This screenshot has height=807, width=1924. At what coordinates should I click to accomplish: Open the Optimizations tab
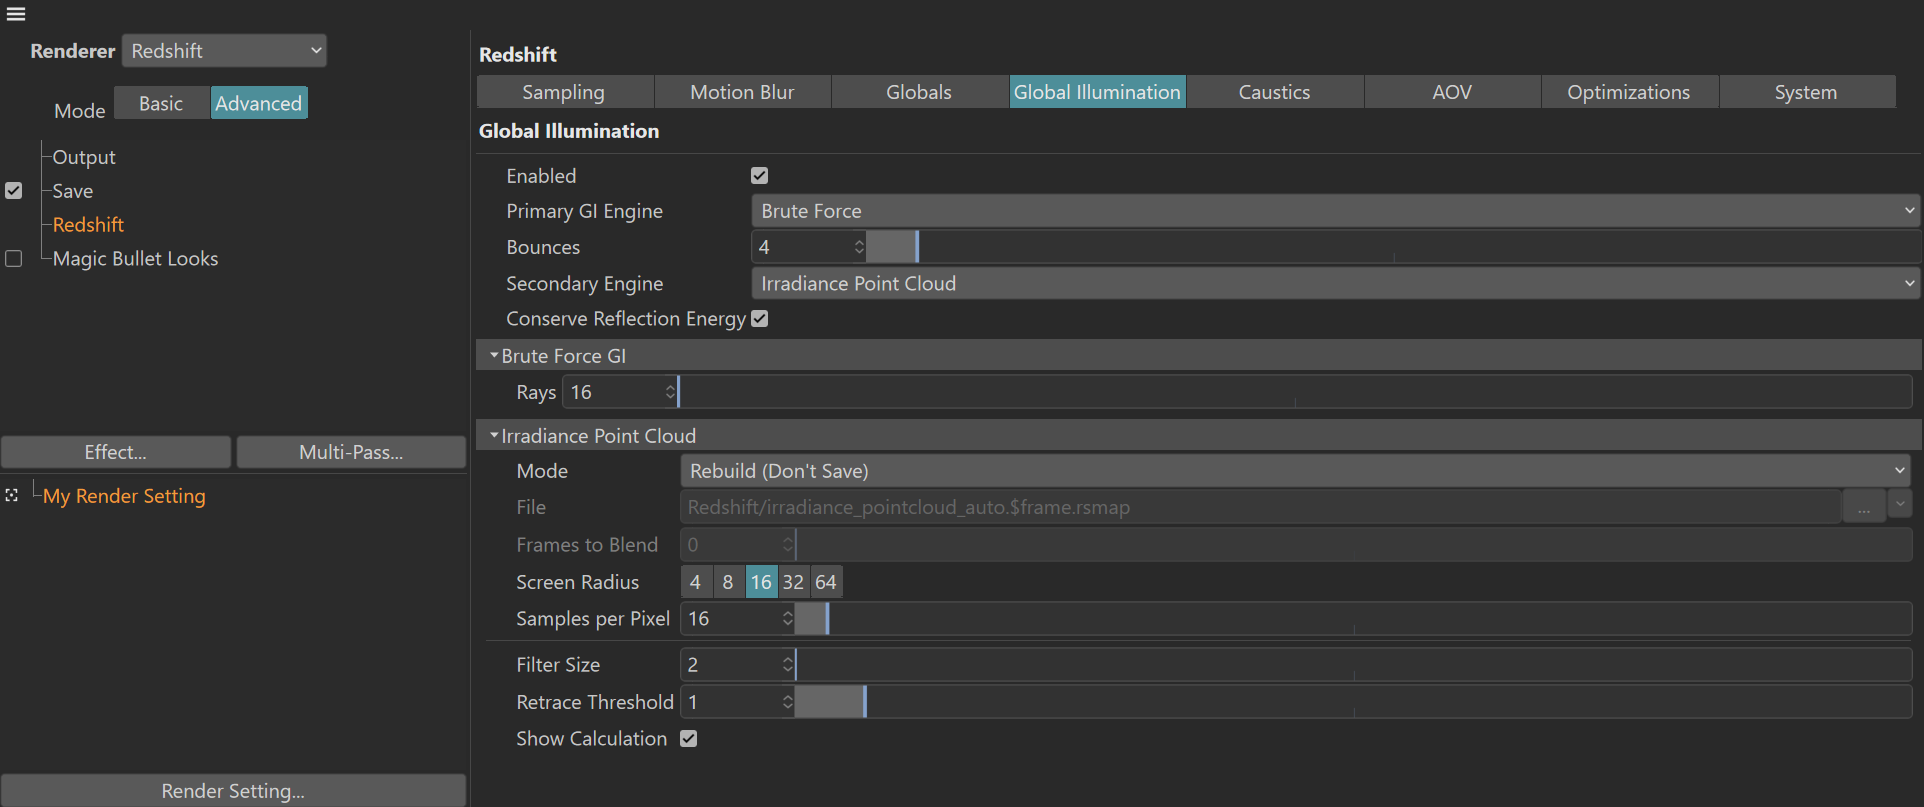click(1629, 92)
